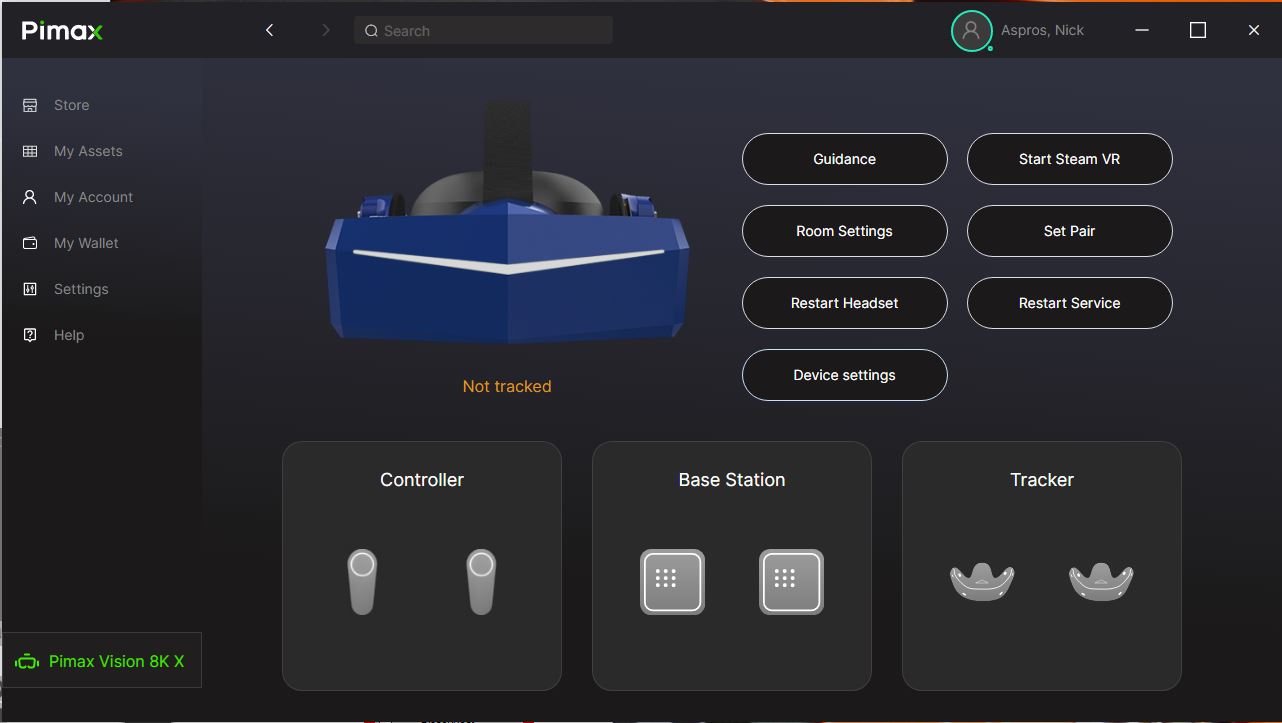Click the Pimax logo
This screenshot has width=1282, height=723.
[62, 31]
